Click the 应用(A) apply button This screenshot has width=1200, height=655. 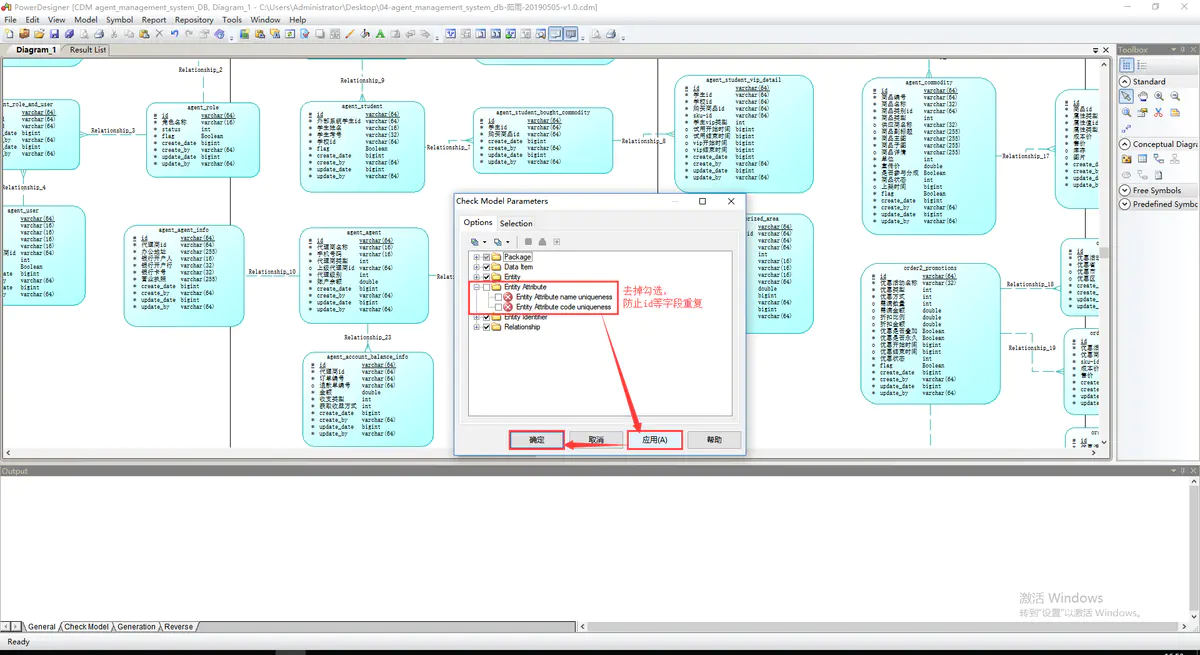655,440
